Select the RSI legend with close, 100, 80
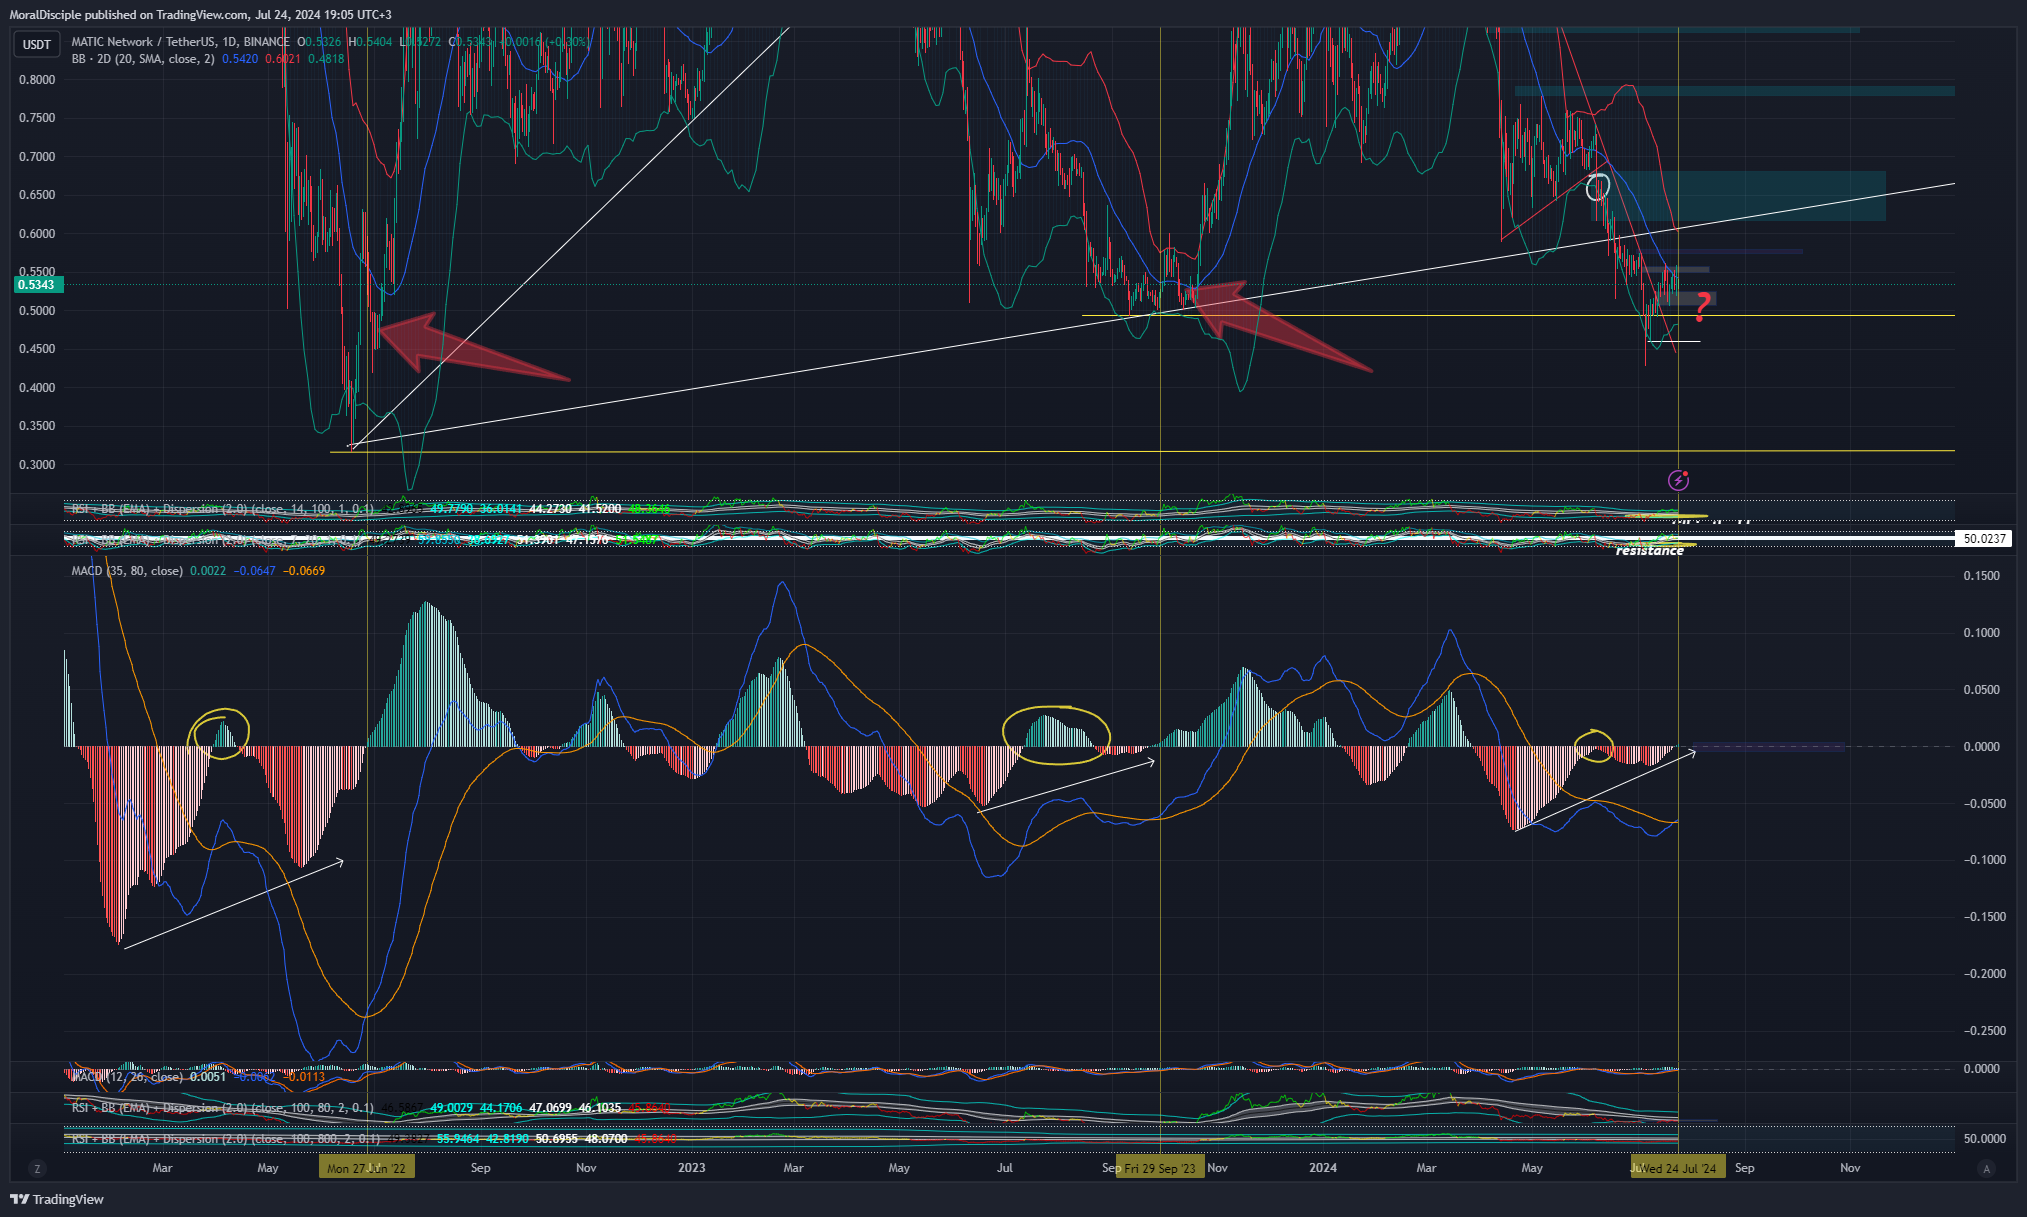 [x=222, y=1108]
